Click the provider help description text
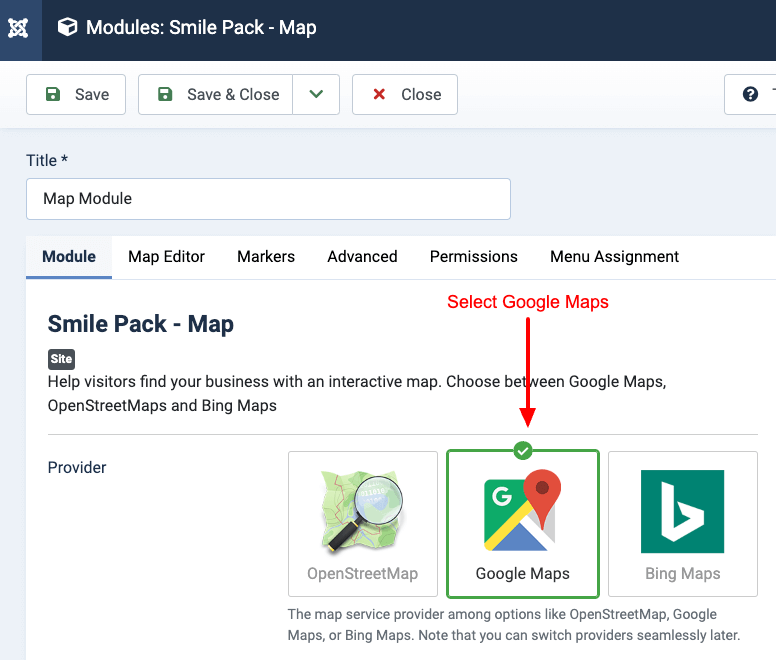Viewport: 776px width, 660px height. point(514,625)
